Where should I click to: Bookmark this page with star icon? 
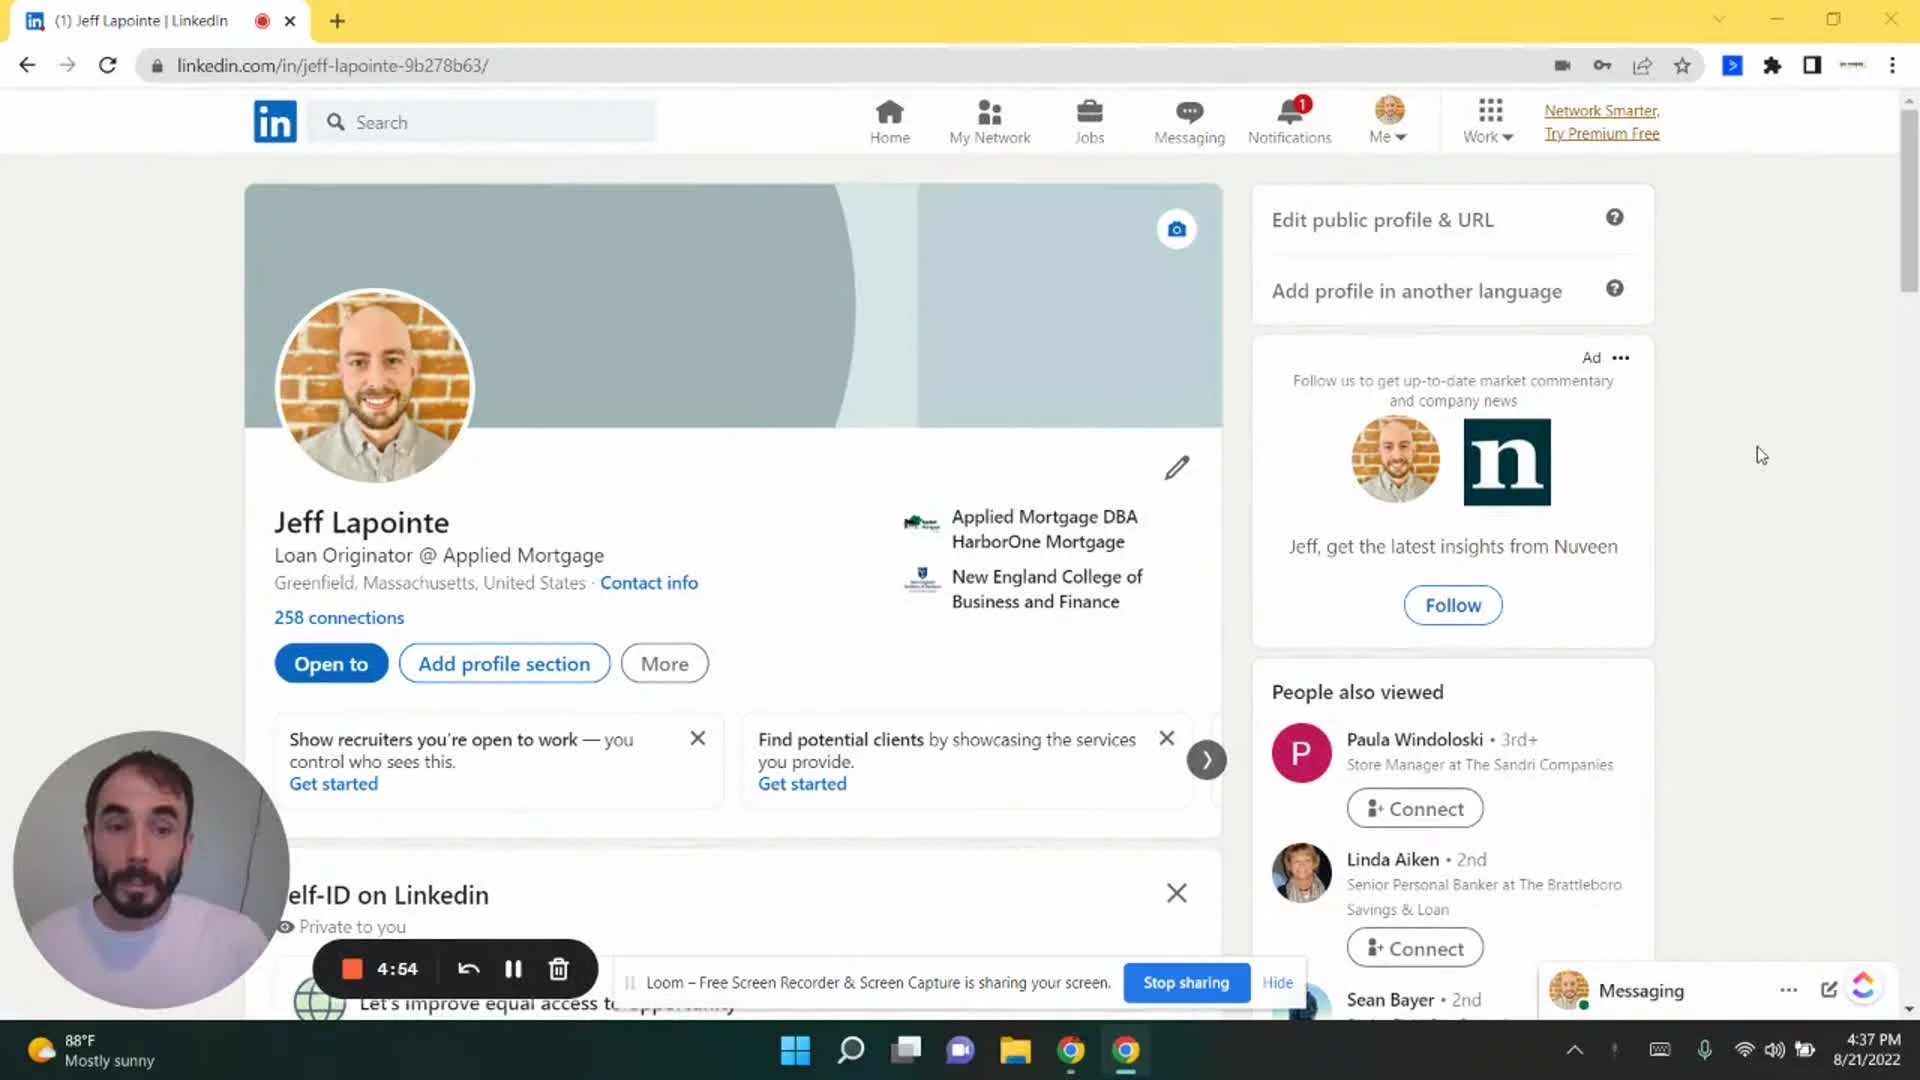[x=1682, y=66]
